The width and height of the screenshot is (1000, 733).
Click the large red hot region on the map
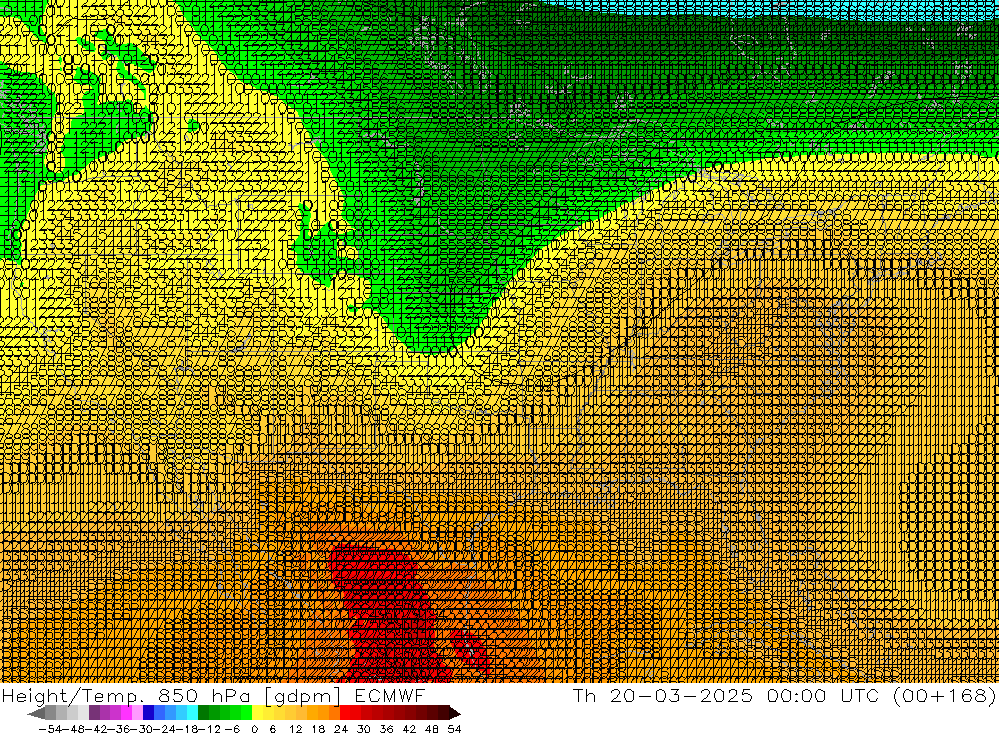coord(389,612)
